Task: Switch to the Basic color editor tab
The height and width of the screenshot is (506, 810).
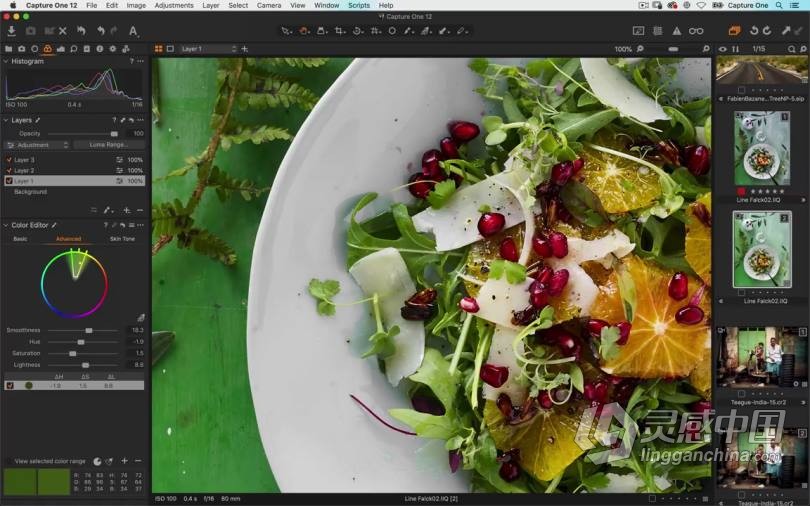Action: pyautogui.click(x=20, y=239)
